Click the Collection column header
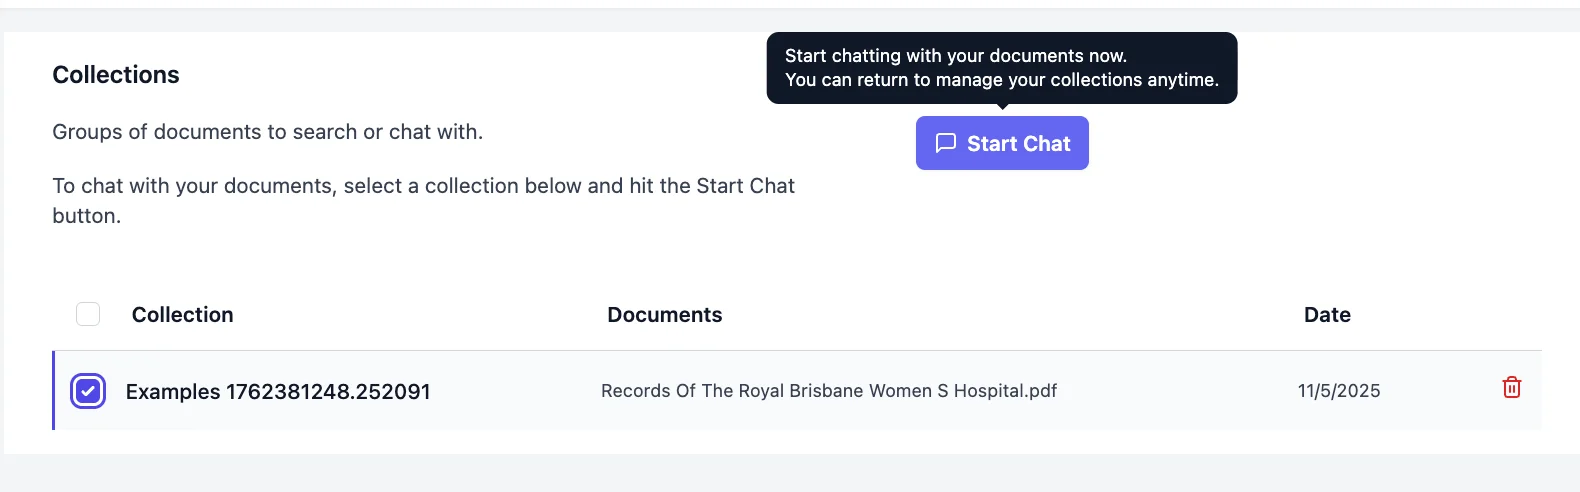1580x492 pixels. pos(182,315)
